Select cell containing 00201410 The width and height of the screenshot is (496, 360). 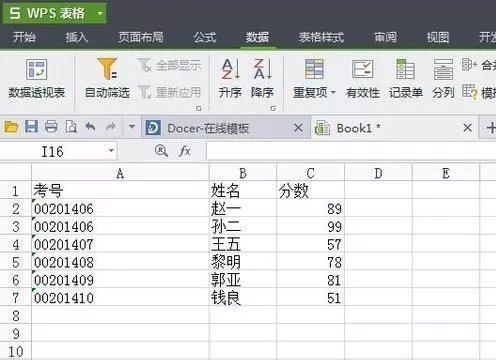(x=120, y=298)
